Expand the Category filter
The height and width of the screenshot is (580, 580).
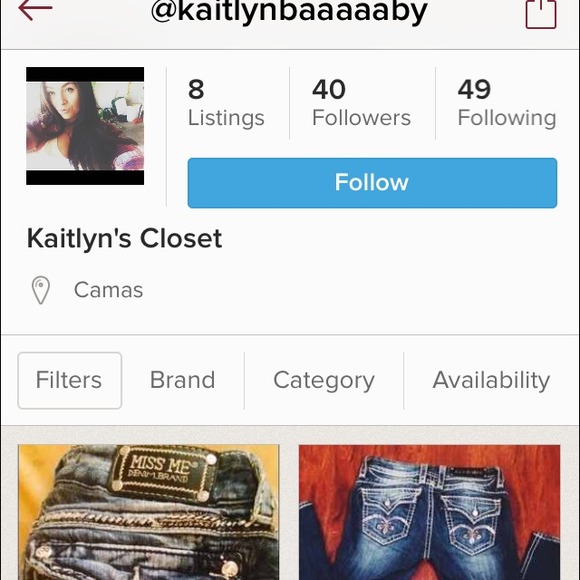click(x=324, y=381)
